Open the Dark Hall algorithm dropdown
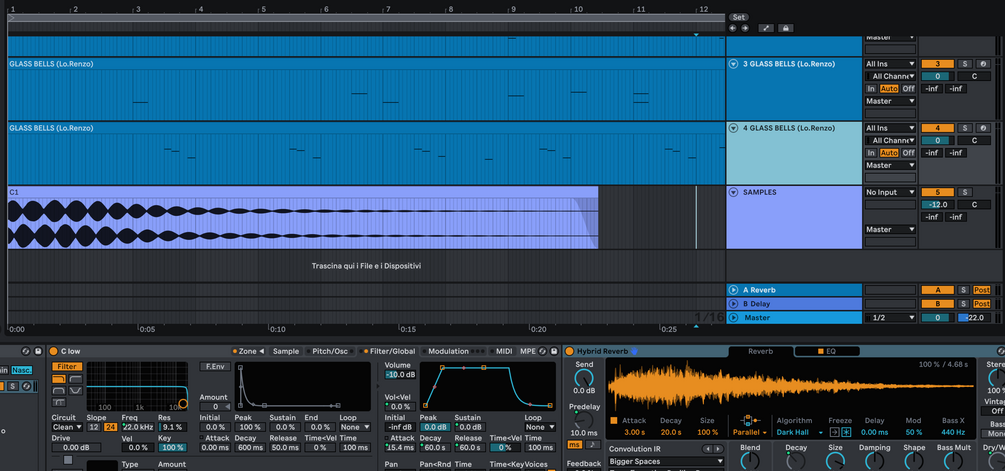 799,433
